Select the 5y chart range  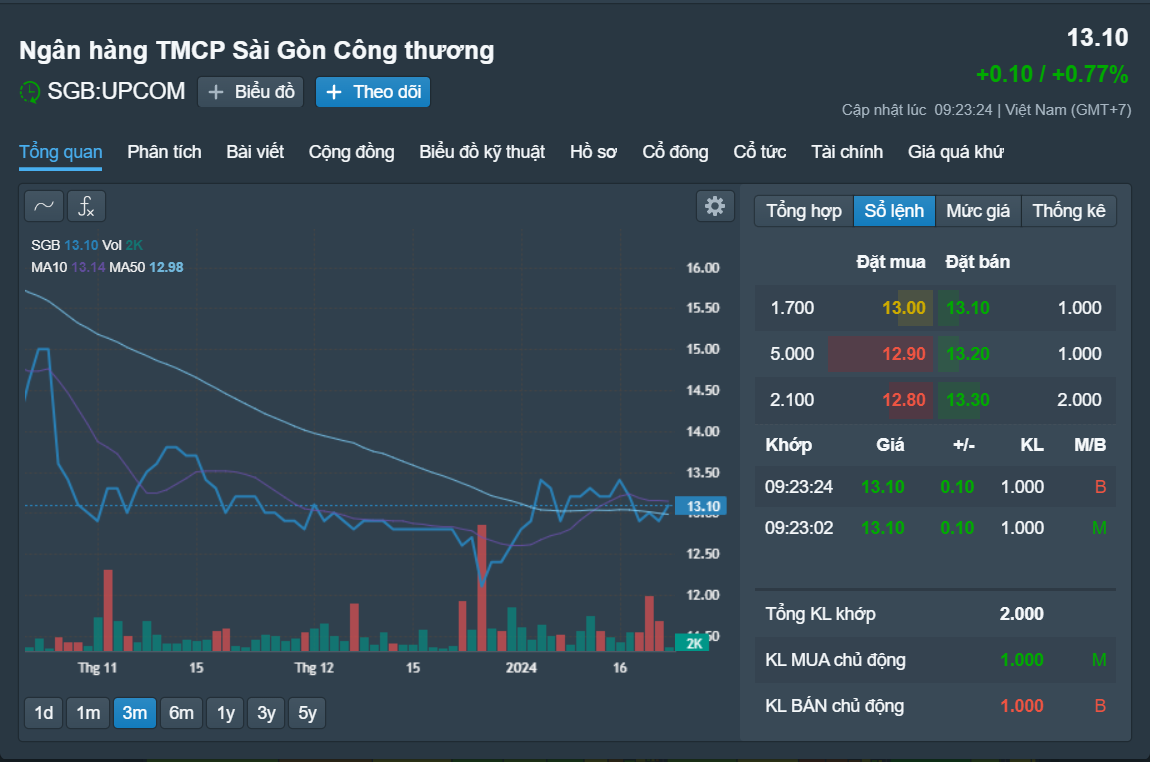tap(307, 713)
